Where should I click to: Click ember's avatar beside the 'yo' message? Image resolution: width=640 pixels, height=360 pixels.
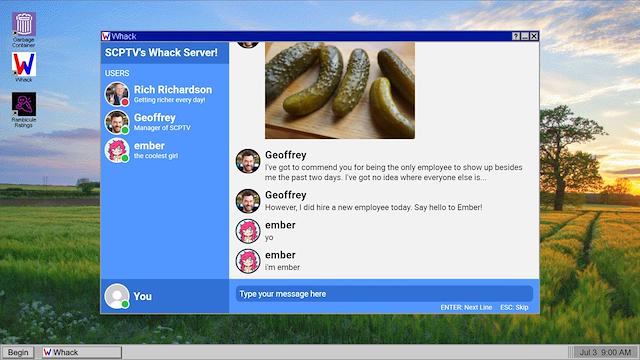pyautogui.click(x=248, y=231)
